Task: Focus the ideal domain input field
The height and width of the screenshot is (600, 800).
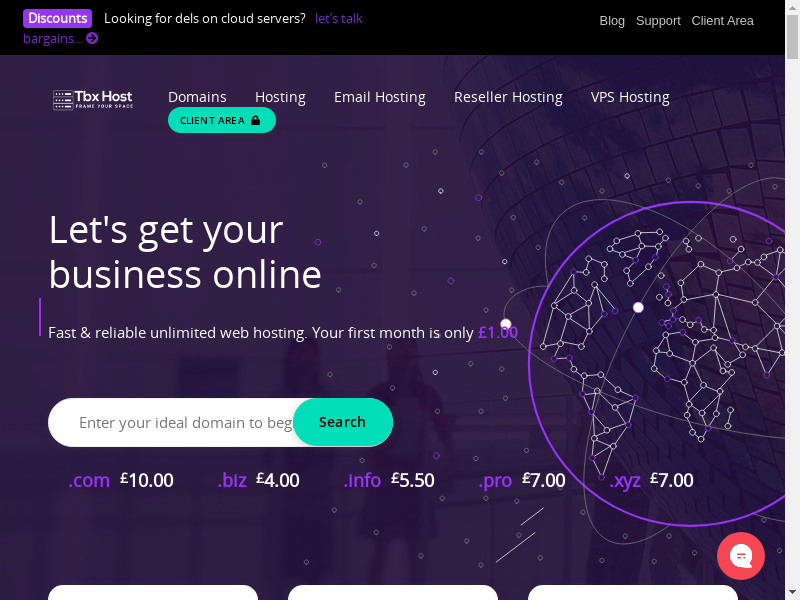Action: pos(185,422)
